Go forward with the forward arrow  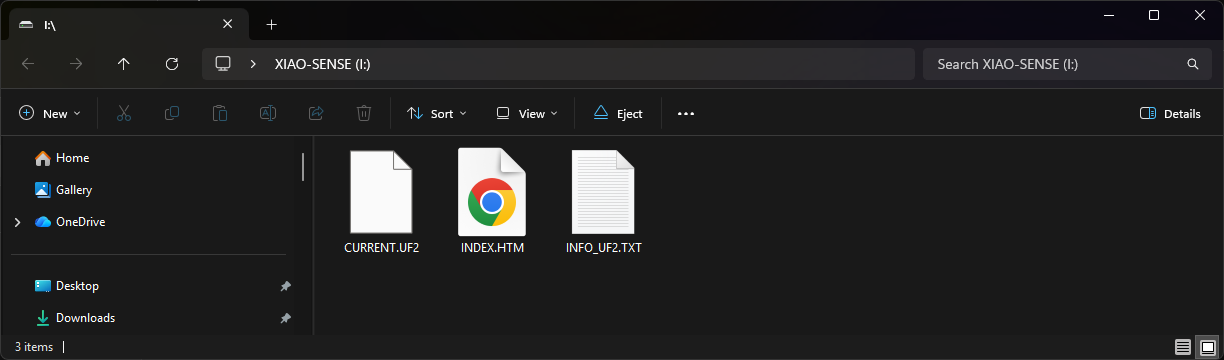point(76,64)
